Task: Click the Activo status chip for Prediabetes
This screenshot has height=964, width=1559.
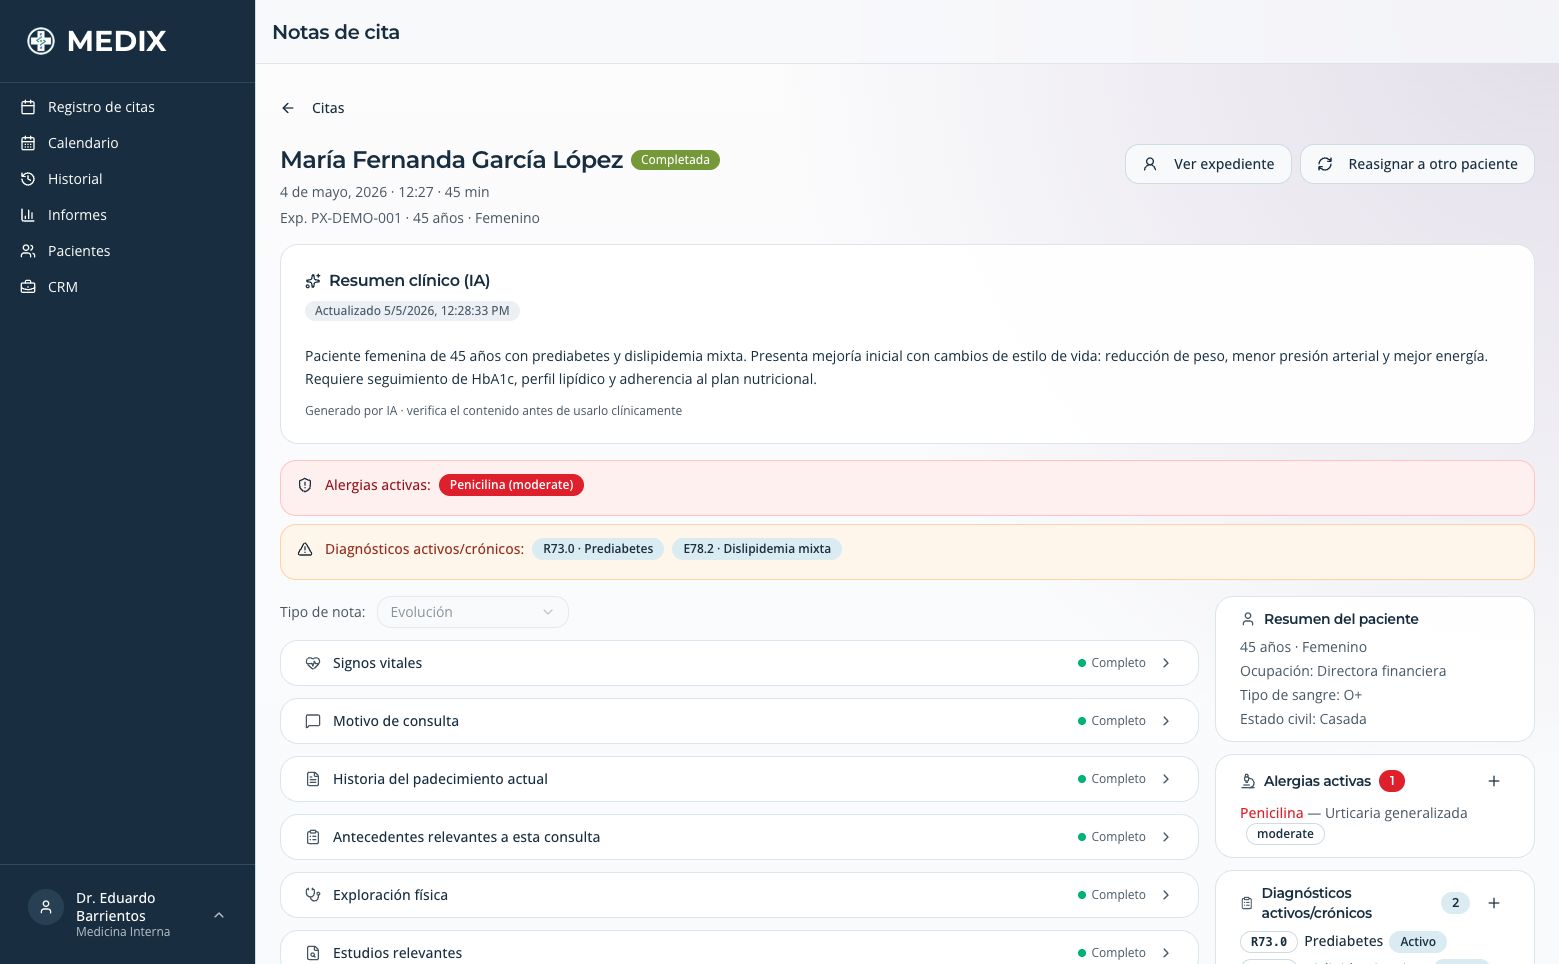Action: [x=1417, y=942]
